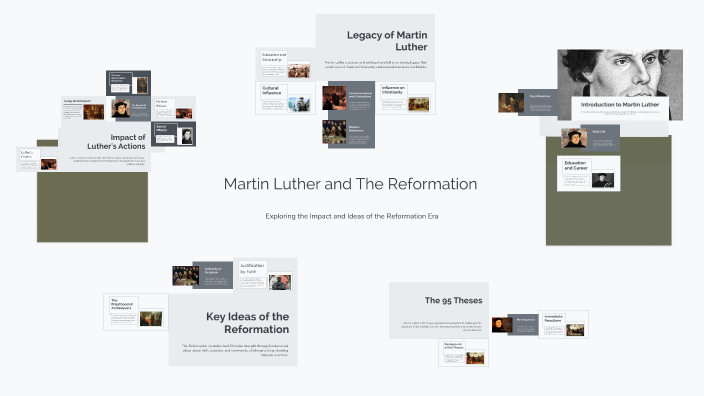Image resolution: width=704 pixels, height=396 pixels.
Task: Open the 'Legacy of Martin Luther' topic heading
Action: [x=387, y=41]
